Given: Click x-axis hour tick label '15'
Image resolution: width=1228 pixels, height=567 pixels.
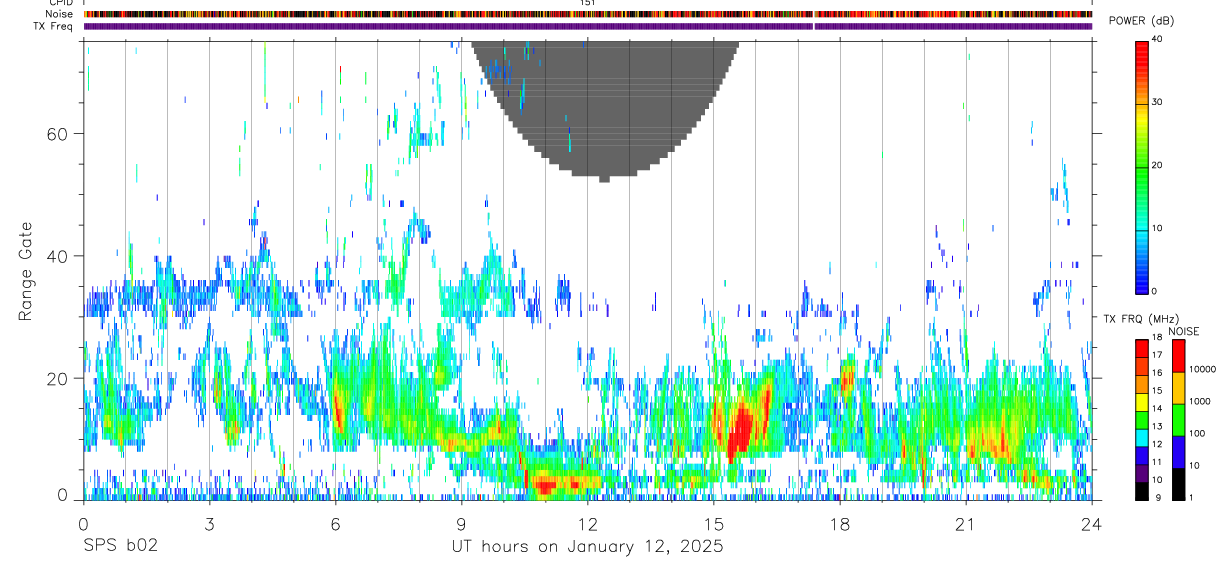Looking at the screenshot, I should (713, 524).
